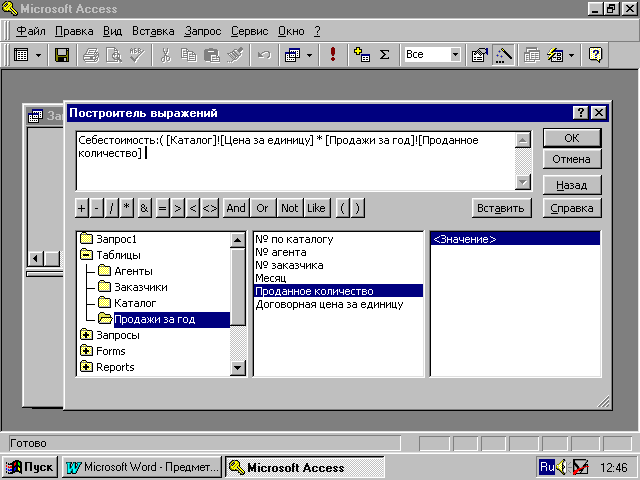Screen dimensions: 640x480
Task: Click the Print toolbar icon
Action: [91, 55]
